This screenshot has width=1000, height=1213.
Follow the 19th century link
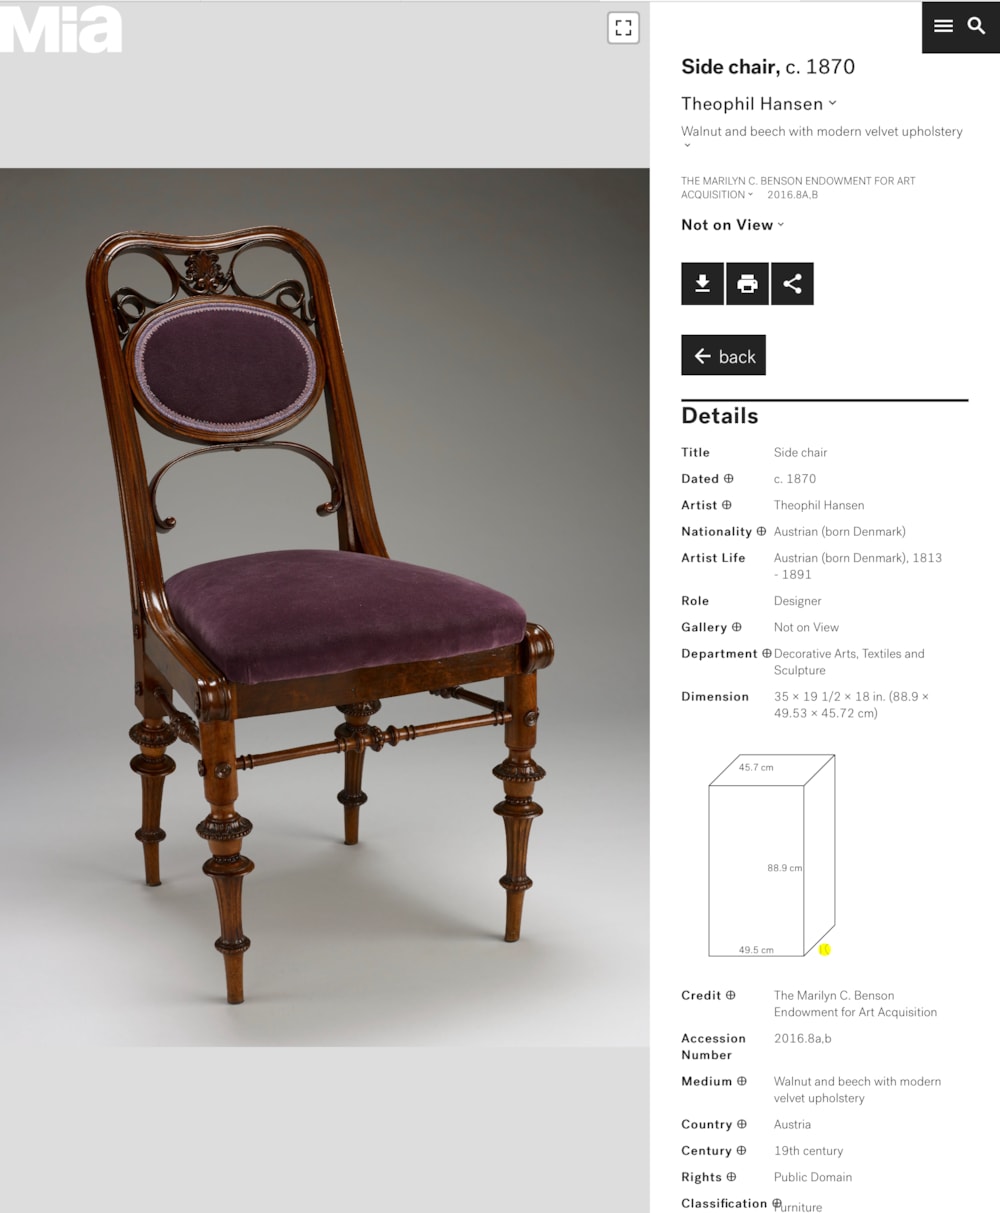[x=808, y=1151]
